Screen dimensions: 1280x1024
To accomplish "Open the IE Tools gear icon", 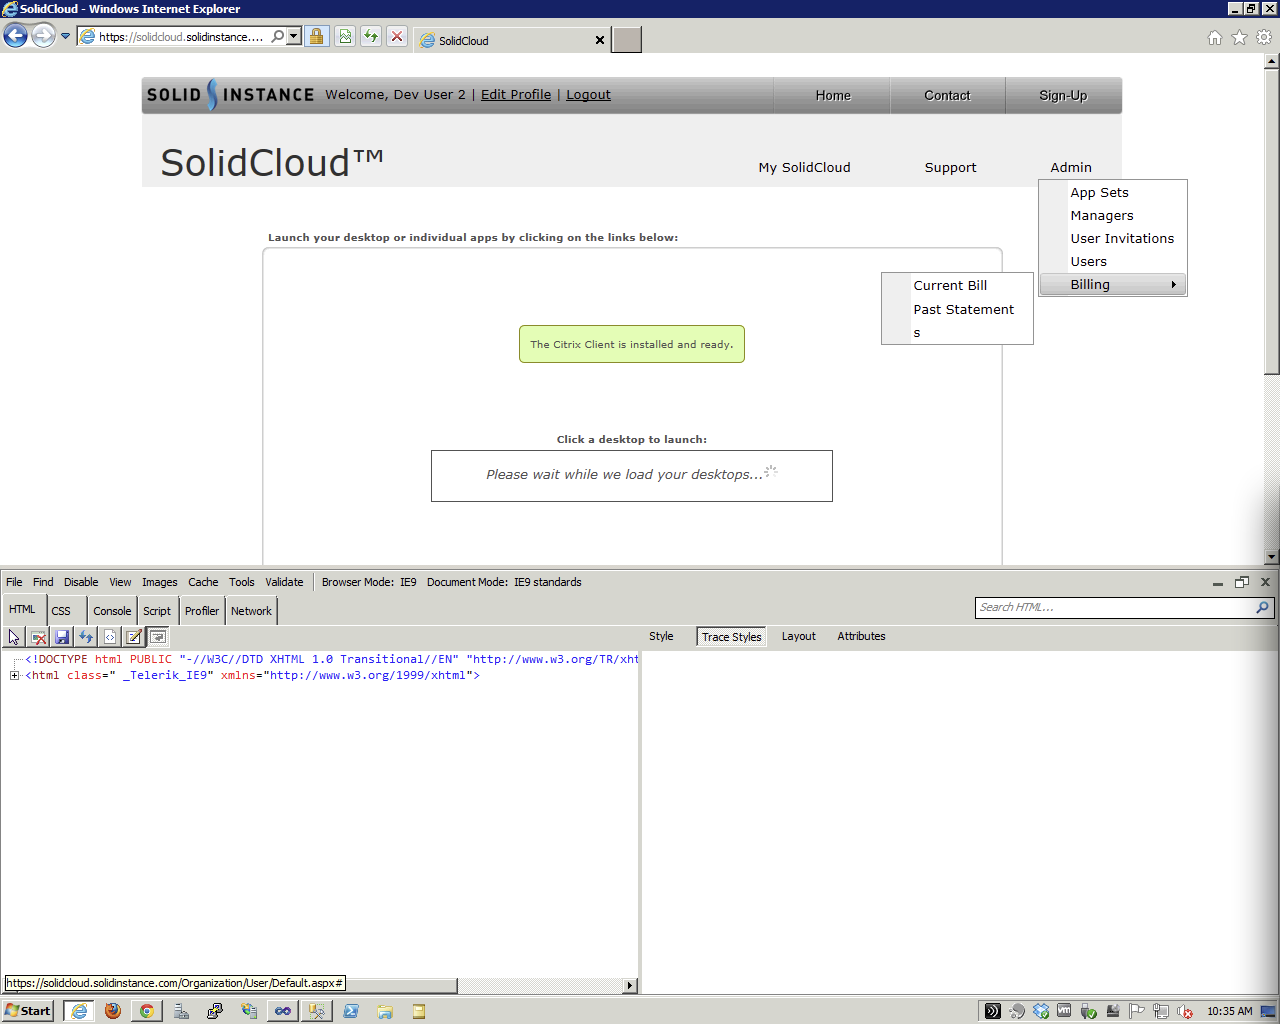I will (1264, 38).
